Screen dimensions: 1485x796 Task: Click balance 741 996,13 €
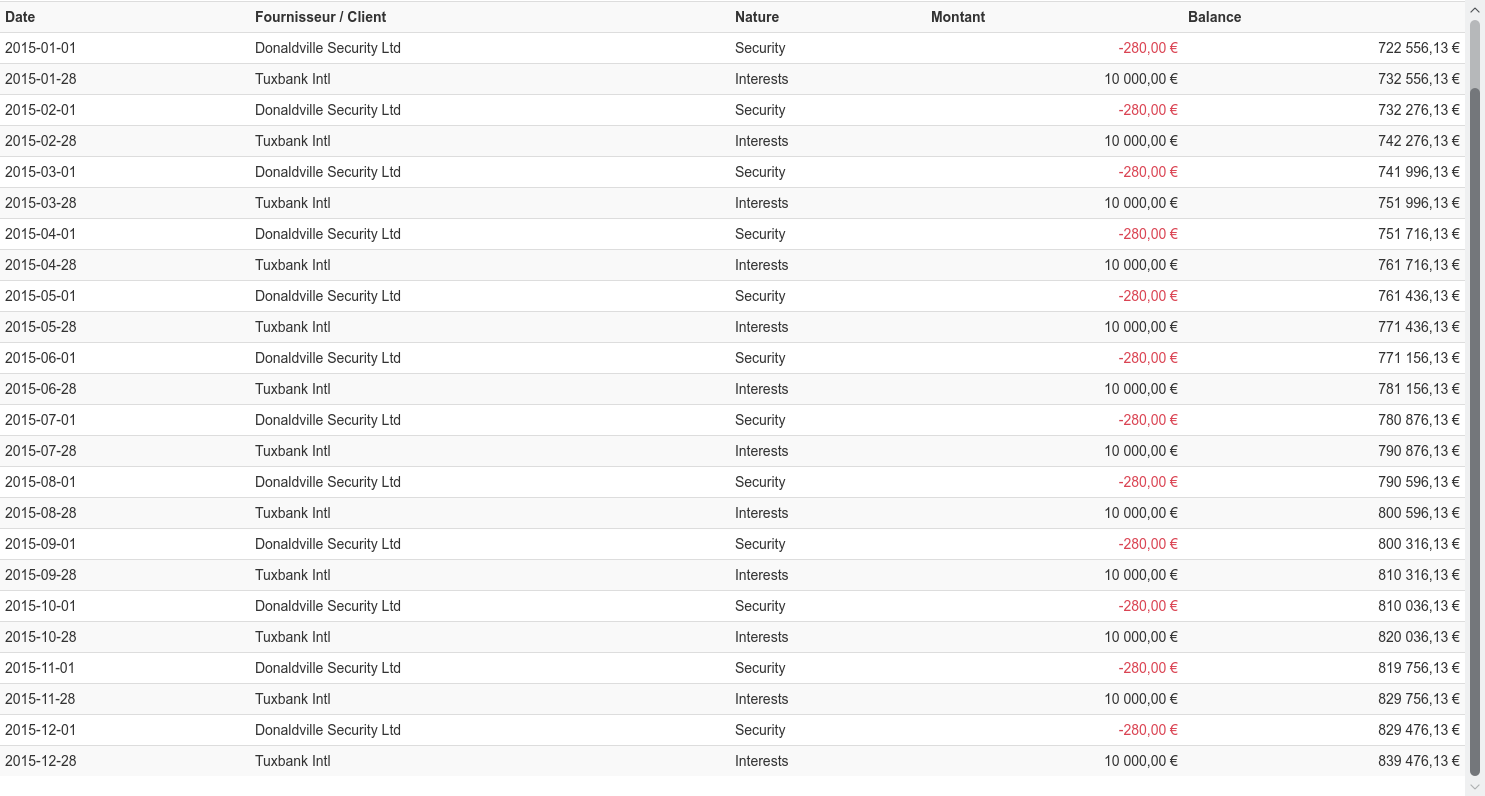(x=1419, y=172)
